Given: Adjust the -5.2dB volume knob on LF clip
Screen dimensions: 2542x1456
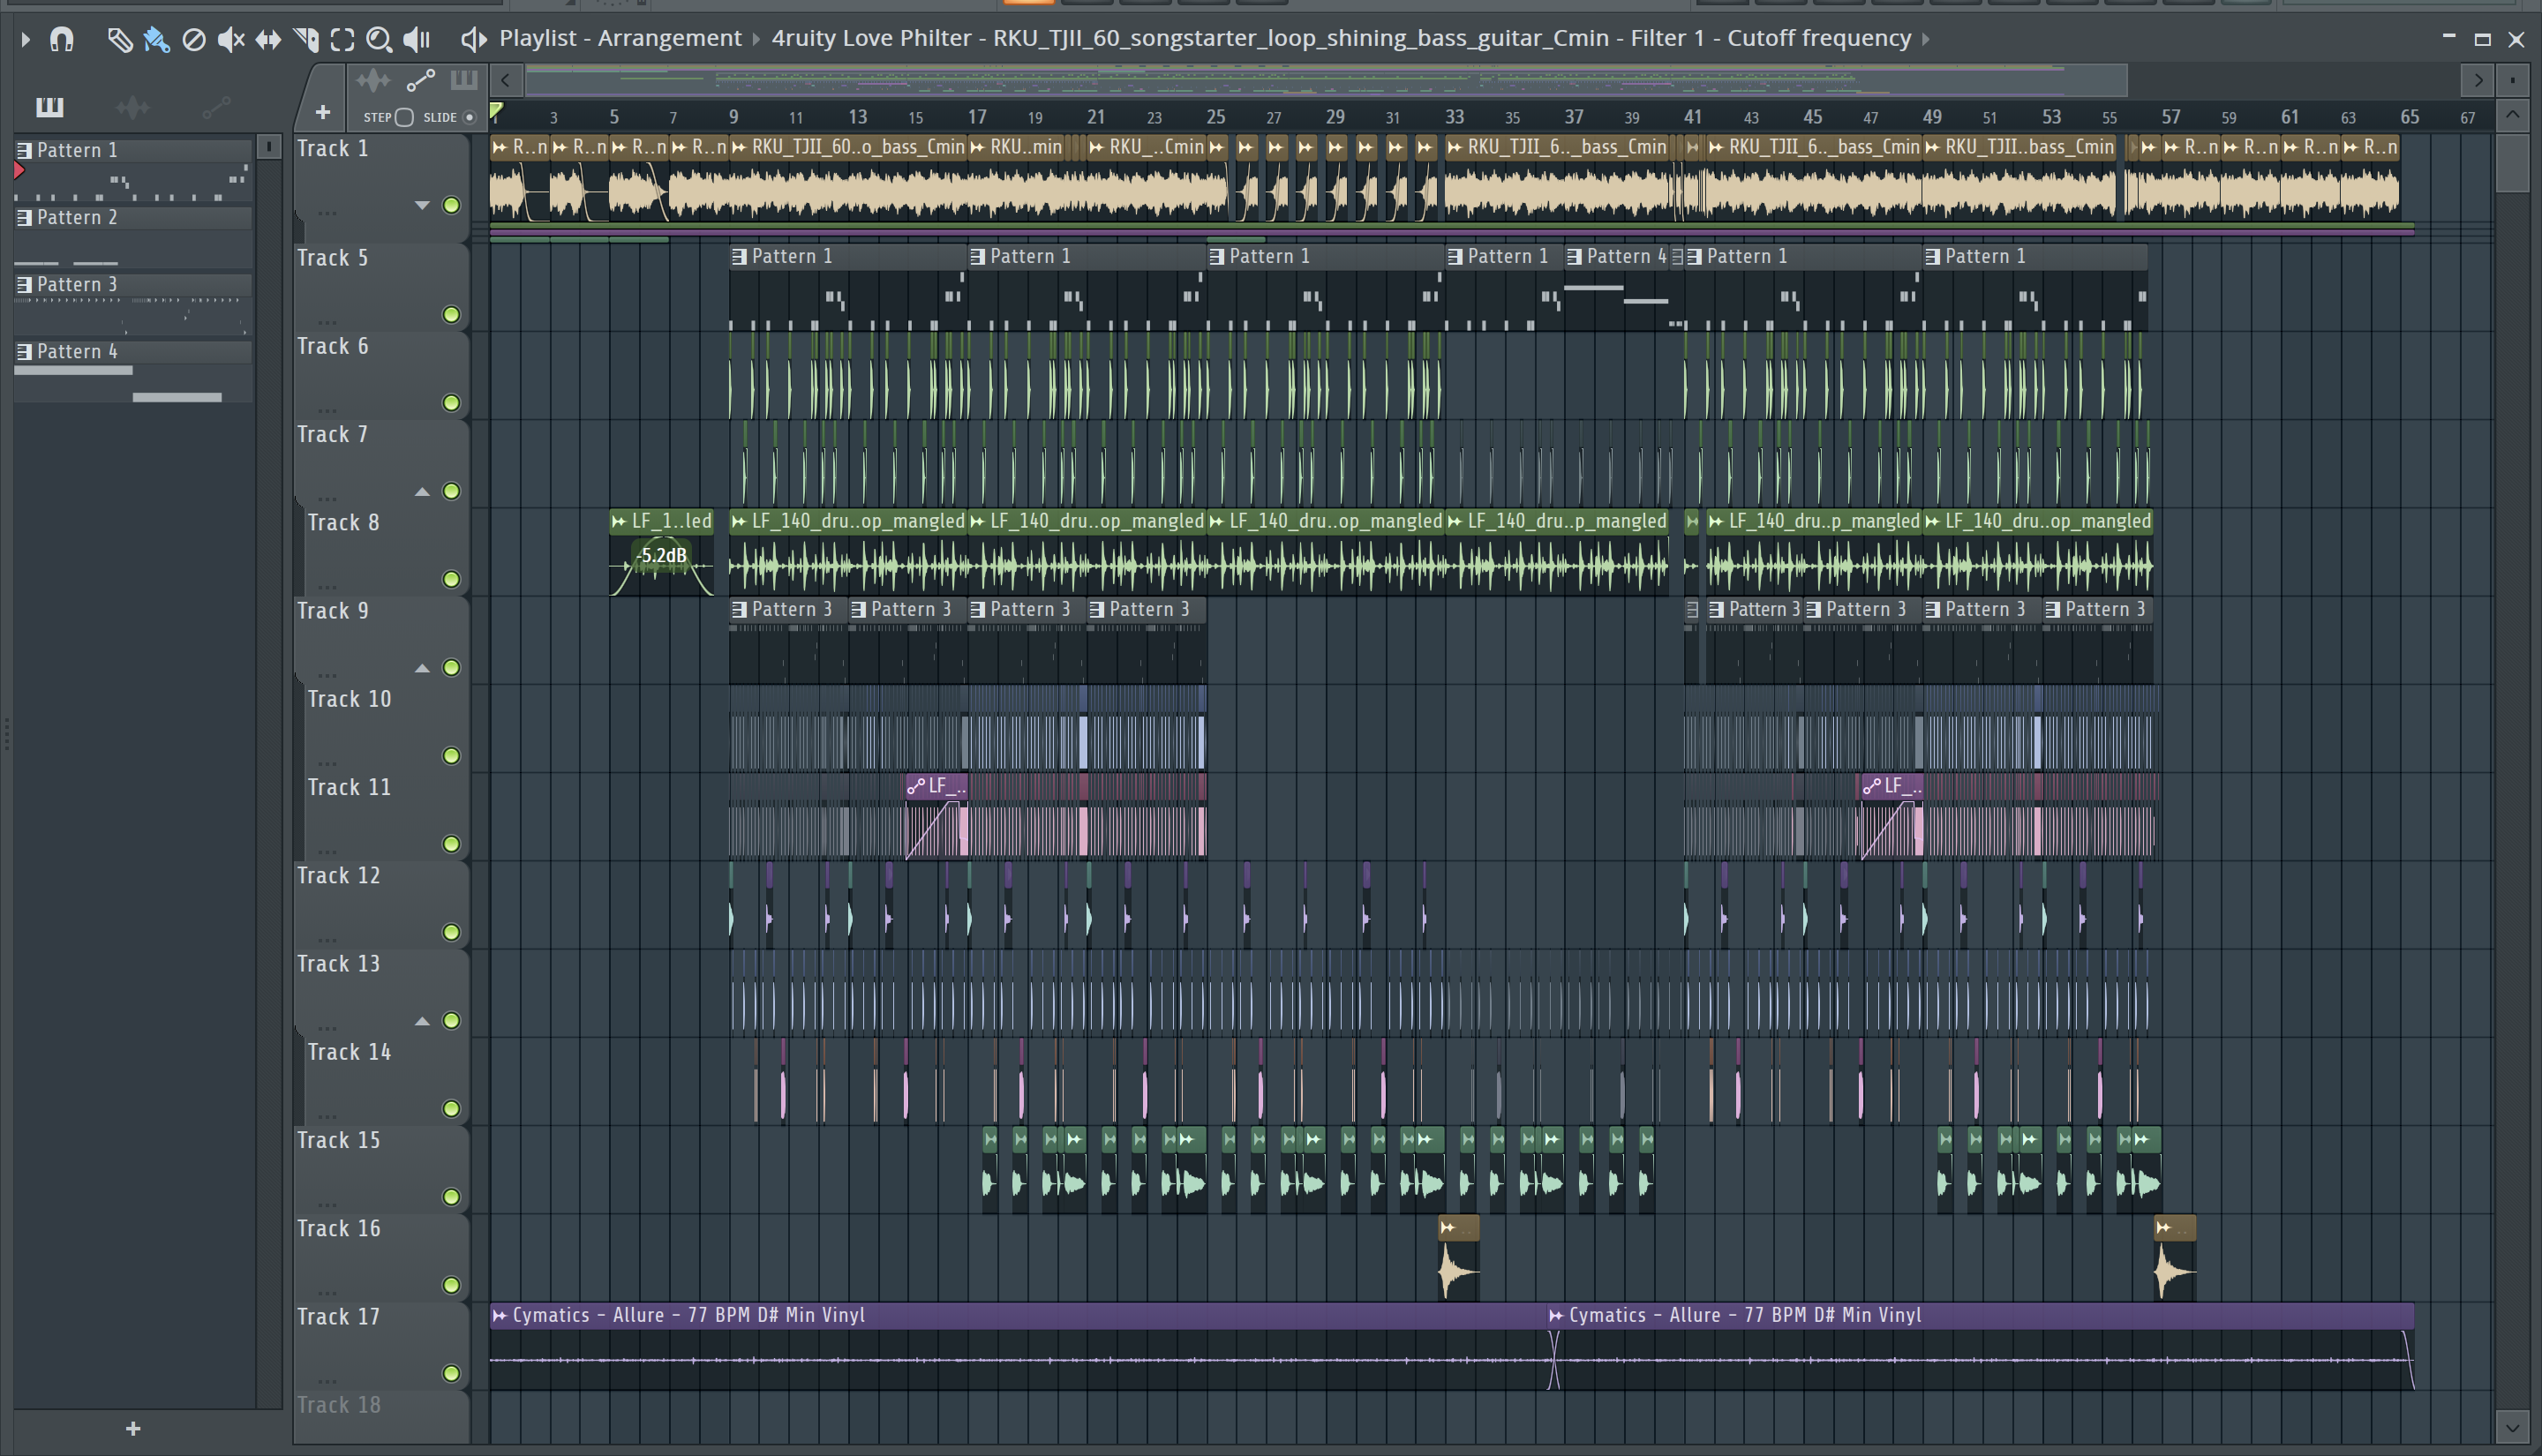Looking at the screenshot, I should click(x=662, y=556).
